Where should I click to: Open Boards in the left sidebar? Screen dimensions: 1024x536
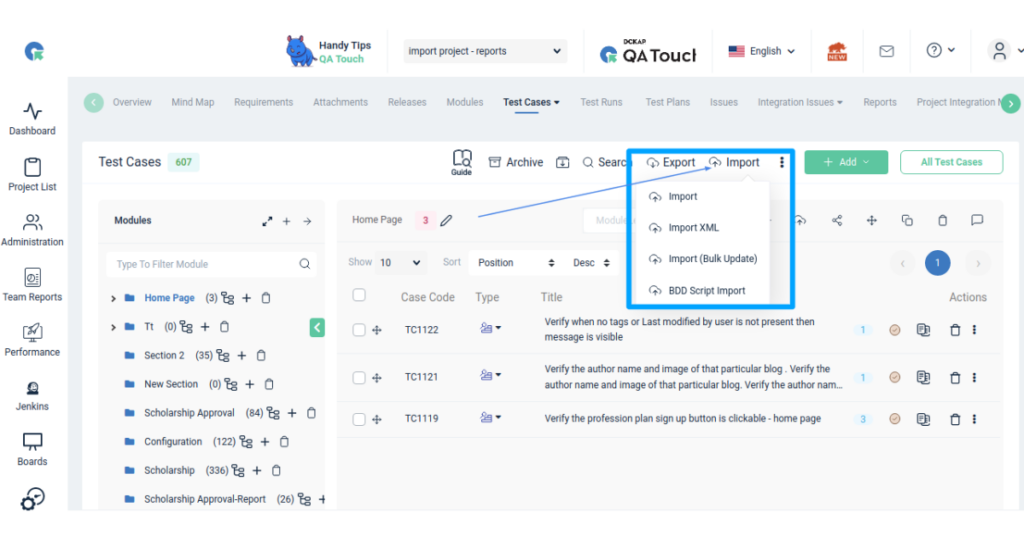point(32,450)
